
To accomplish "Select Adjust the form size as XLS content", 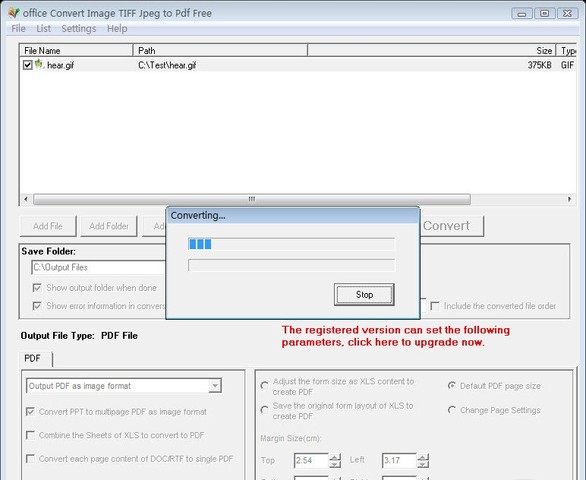I will (265, 385).
